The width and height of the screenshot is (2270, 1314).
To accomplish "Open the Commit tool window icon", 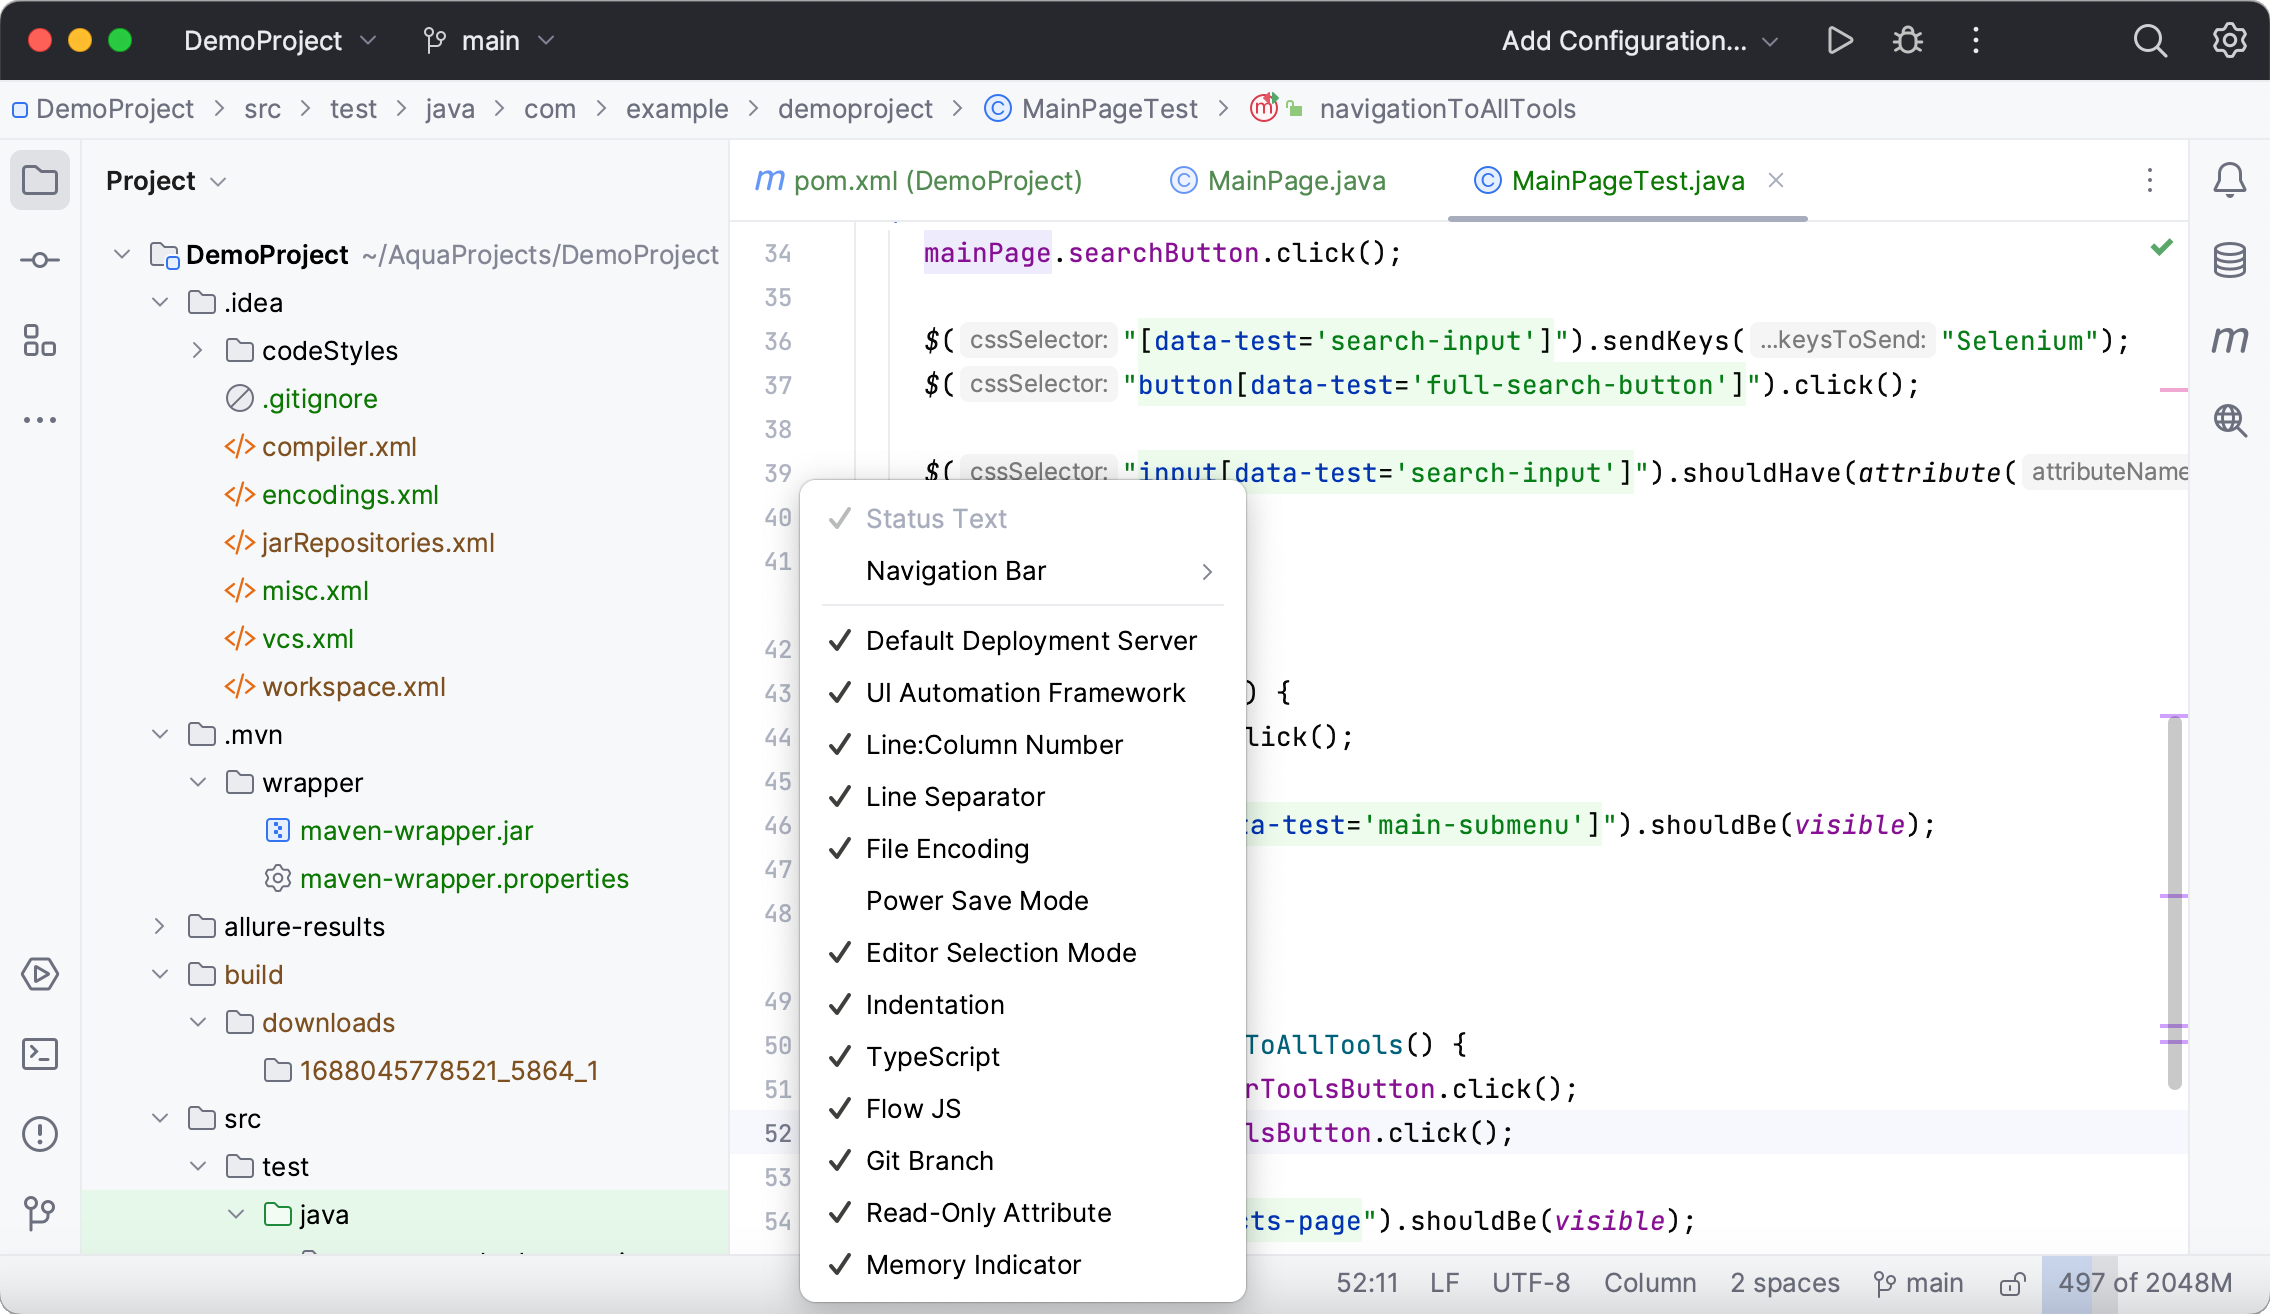I will pos(40,260).
